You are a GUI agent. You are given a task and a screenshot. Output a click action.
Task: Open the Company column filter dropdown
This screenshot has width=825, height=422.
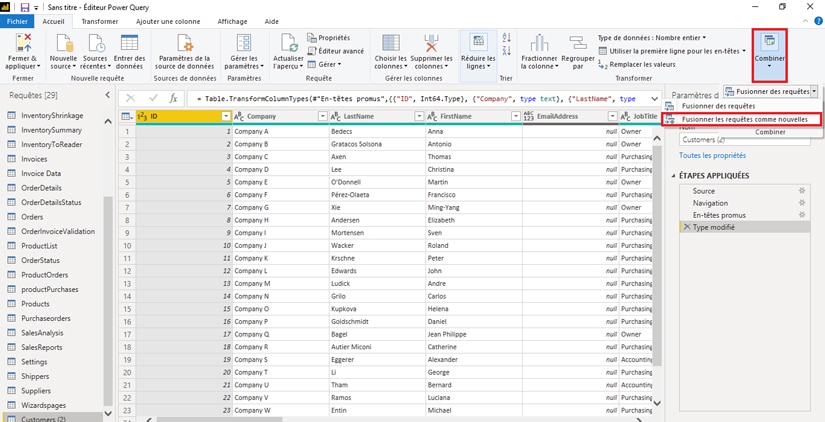322,117
